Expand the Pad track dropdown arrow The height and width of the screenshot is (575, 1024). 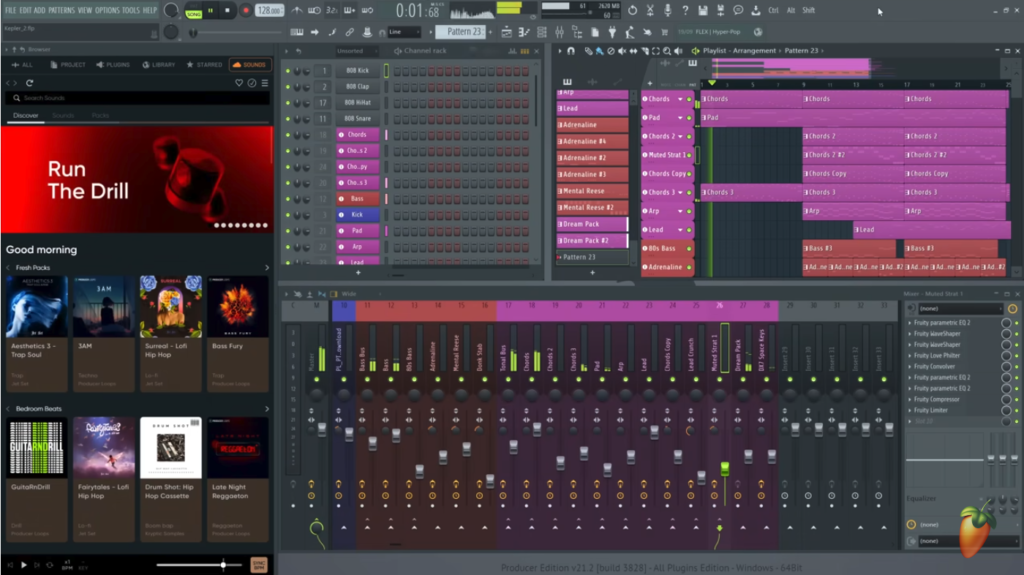click(x=680, y=118)
